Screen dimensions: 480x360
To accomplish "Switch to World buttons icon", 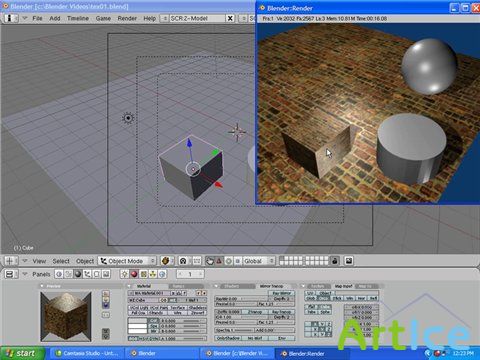I will point(162,274).
